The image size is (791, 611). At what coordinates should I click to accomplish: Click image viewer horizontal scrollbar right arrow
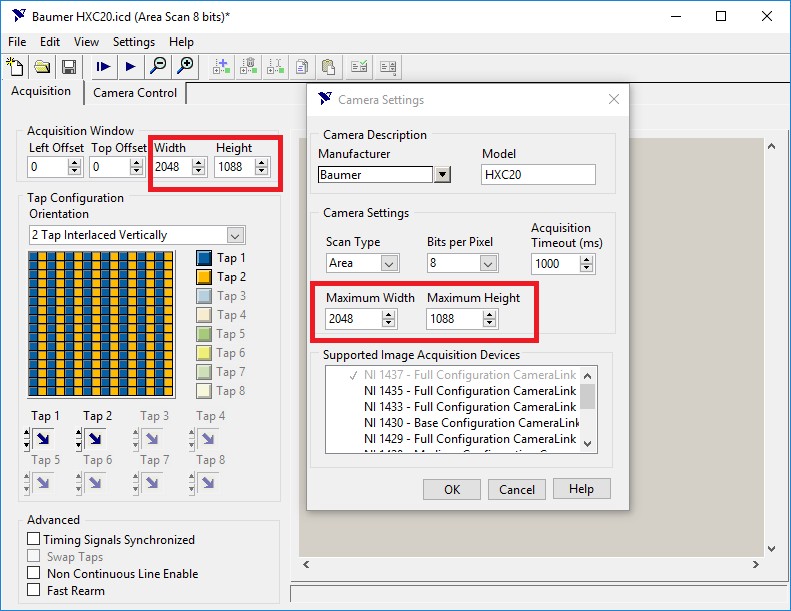point(755,565)
